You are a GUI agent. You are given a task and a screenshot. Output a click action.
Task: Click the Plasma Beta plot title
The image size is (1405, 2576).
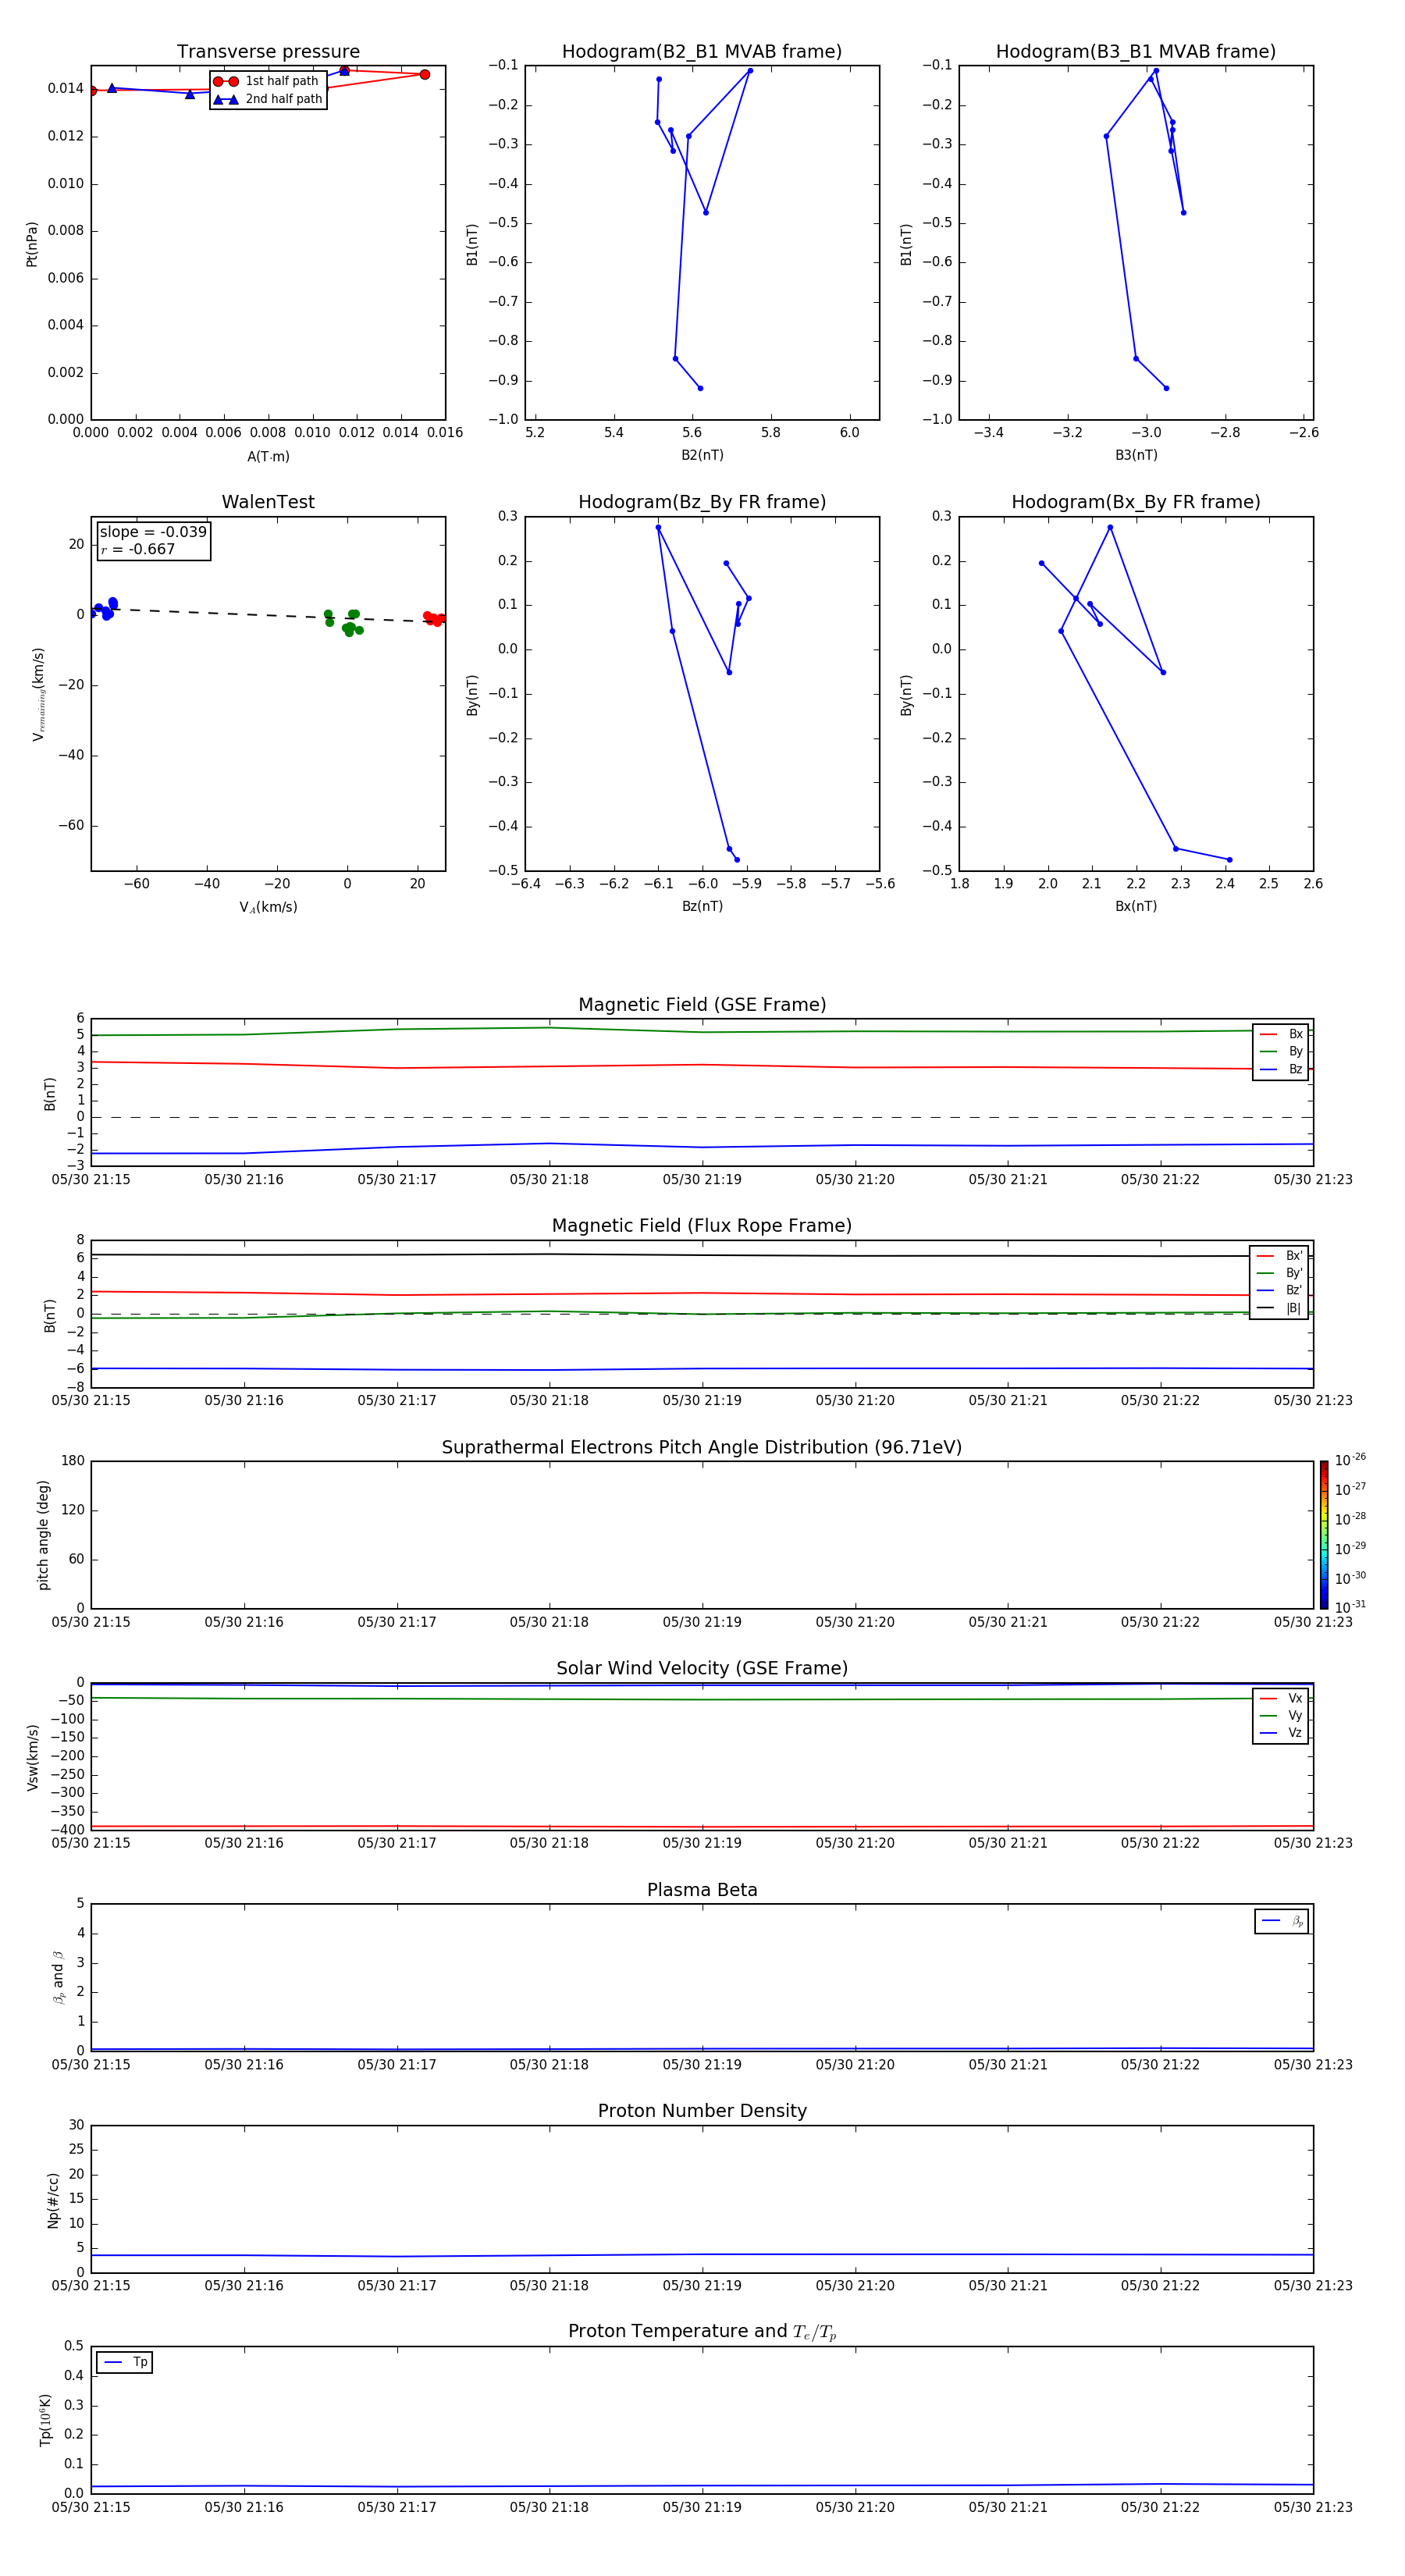[x=702, y=1890]
